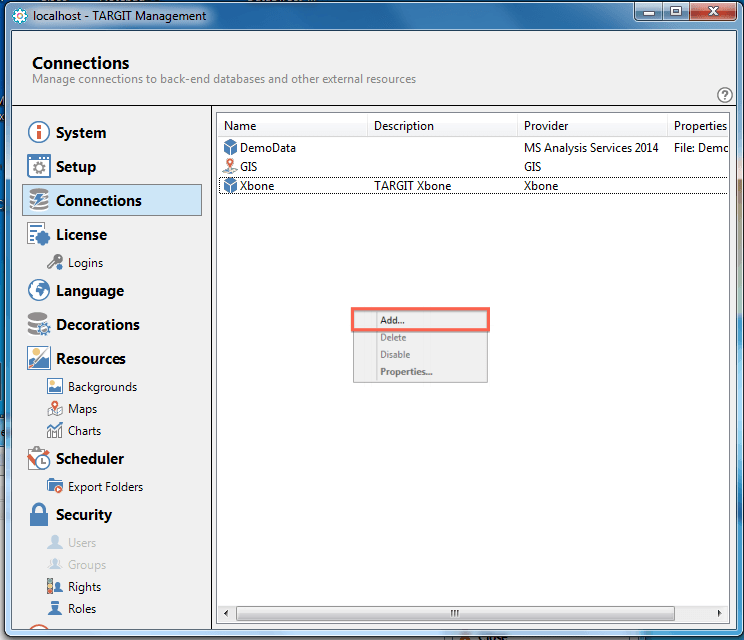
Task: Click the Name column header
Action: click(292, 126)
